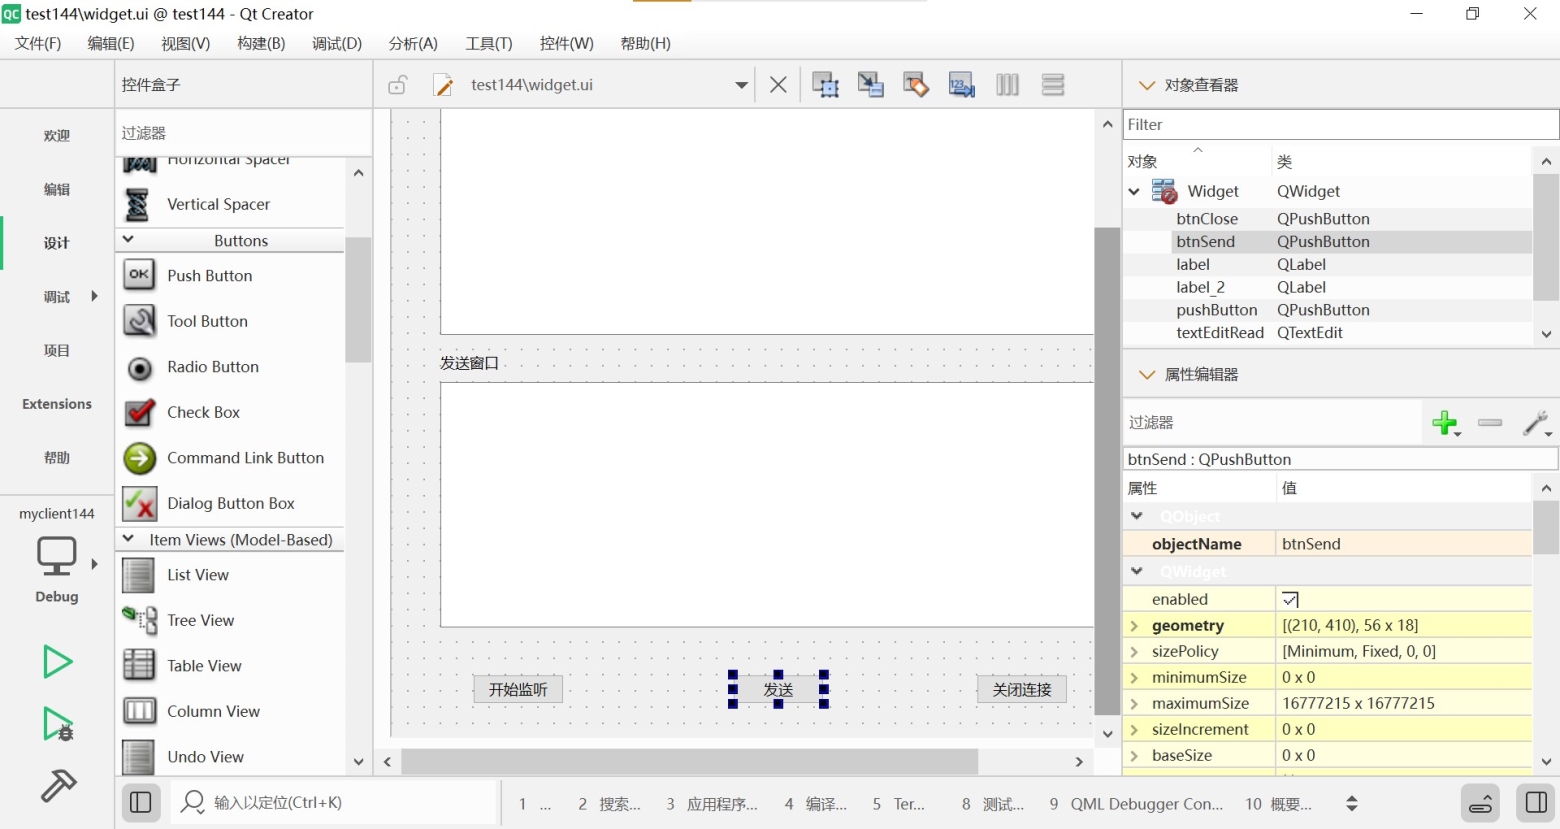This screenshot has height=829, width=1560.
Task: Toggle the enabled property checkbox
Action: coord(1290,600)
